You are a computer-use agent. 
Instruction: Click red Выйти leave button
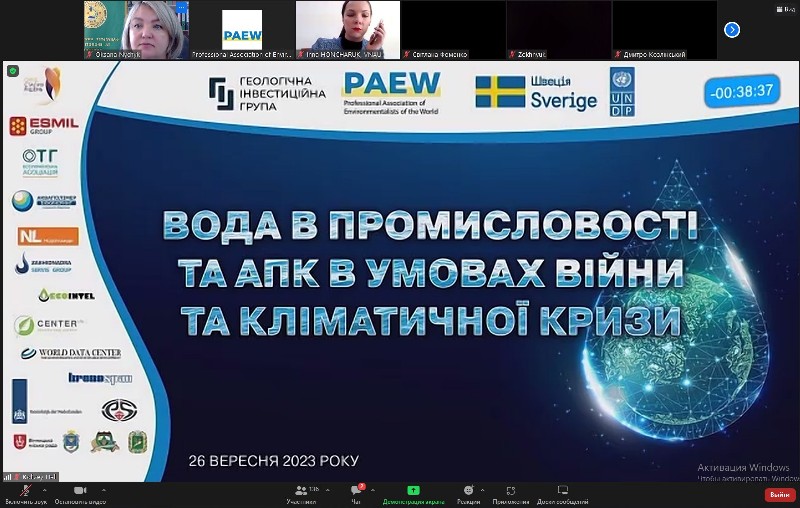click(x=780, y=495)
